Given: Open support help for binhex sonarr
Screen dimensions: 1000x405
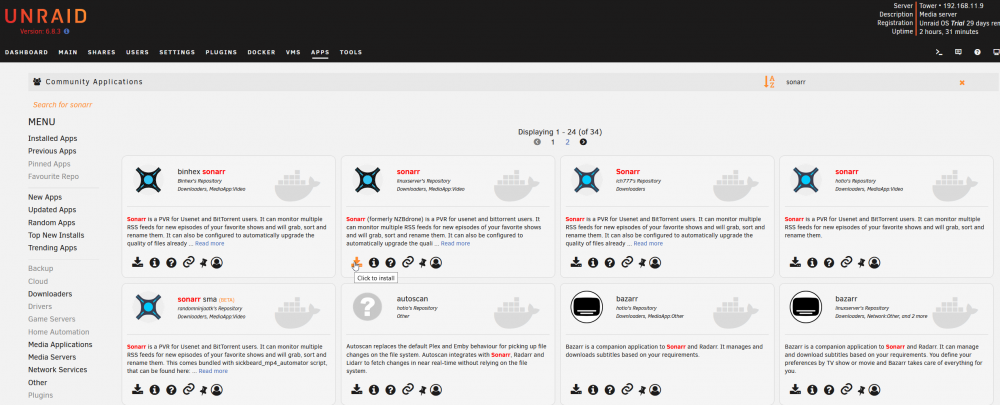Looking at the screenshot, I should [171, 262].
